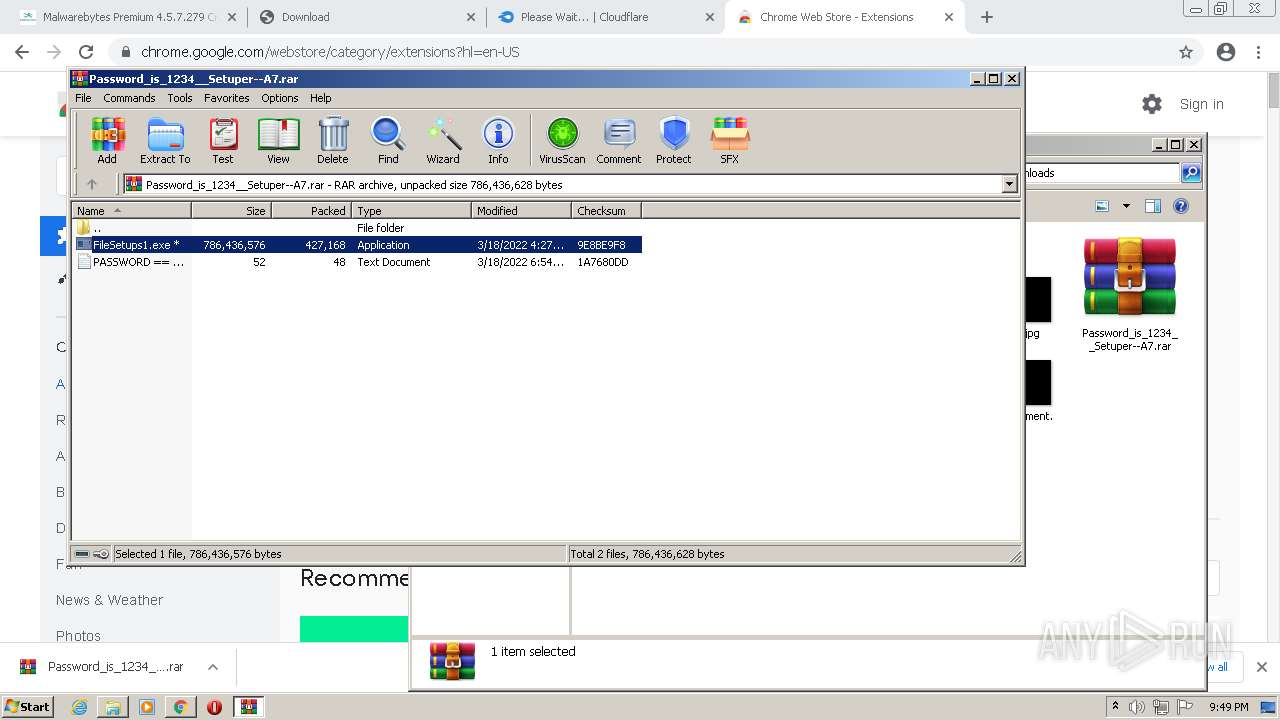
Task: Expand downloaded rar file options chevron
Action: tap(213, 667)
